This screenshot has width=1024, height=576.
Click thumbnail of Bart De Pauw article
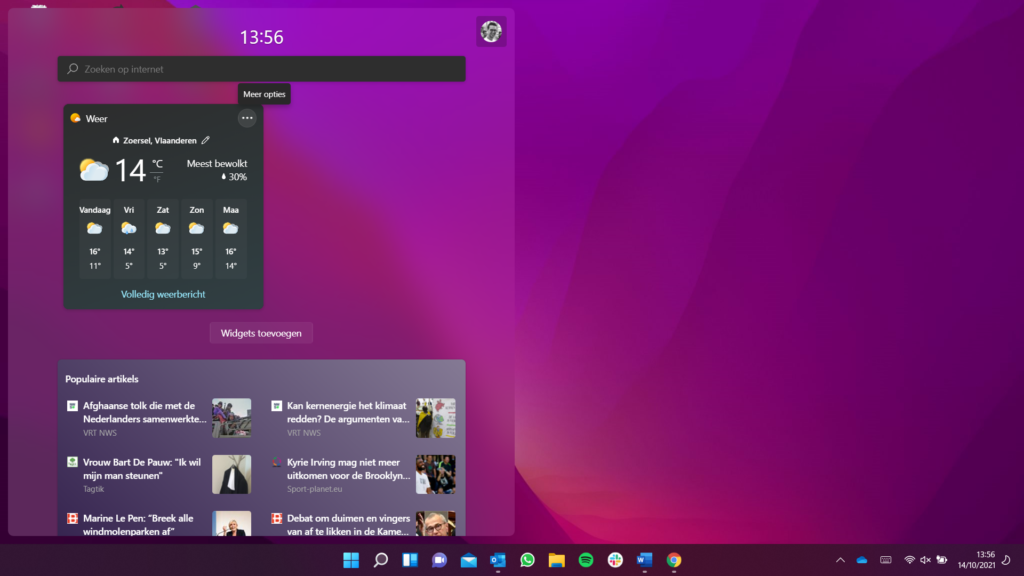(x=231, y=474)
